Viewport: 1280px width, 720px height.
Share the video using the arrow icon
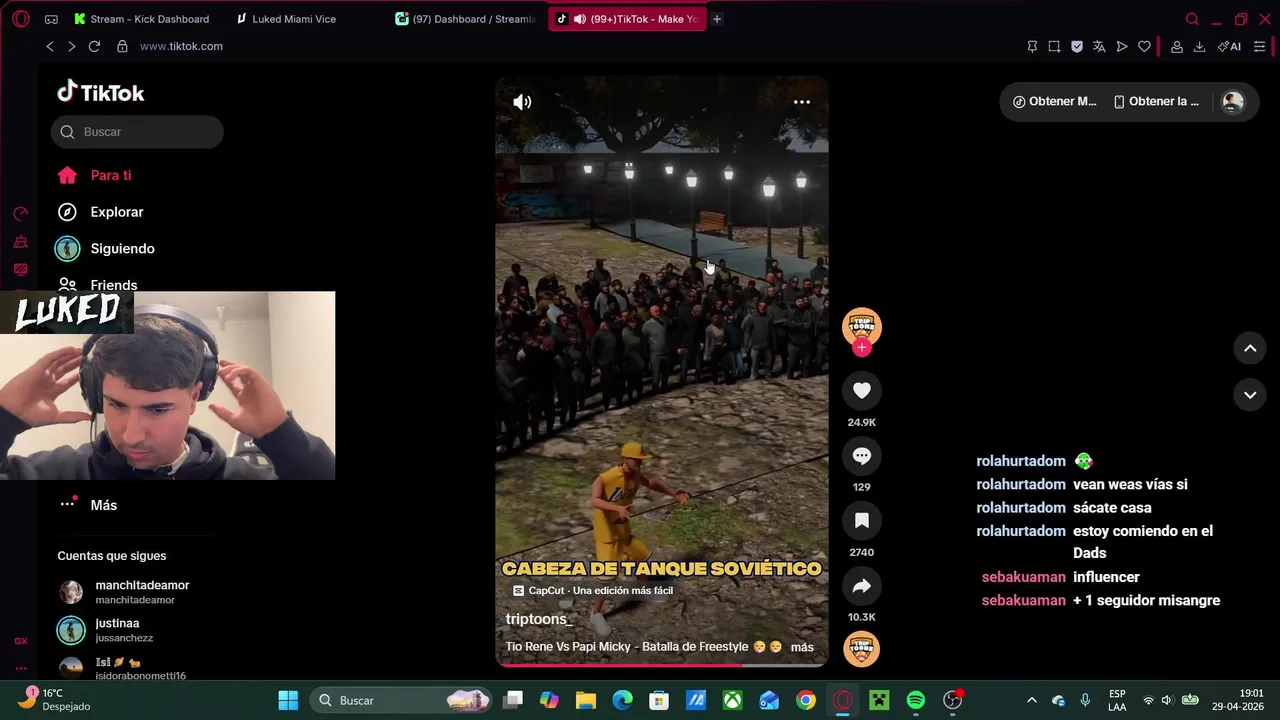[x=862, y=586]
